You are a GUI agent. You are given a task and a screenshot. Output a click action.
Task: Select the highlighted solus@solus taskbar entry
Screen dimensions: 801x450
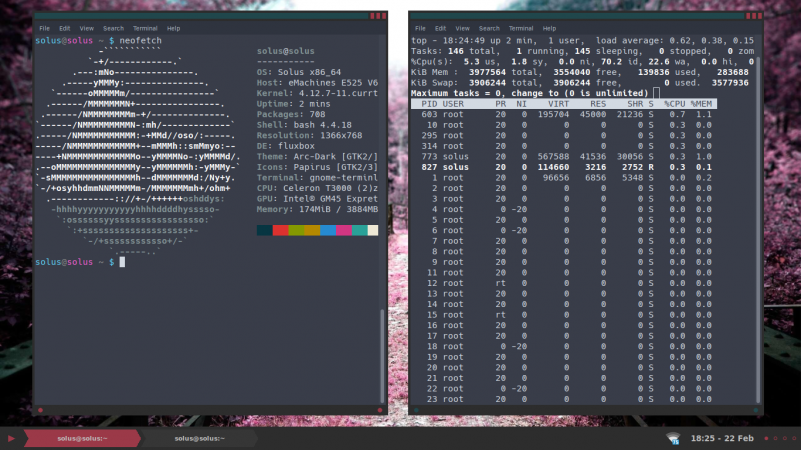(x=82, y=438)
